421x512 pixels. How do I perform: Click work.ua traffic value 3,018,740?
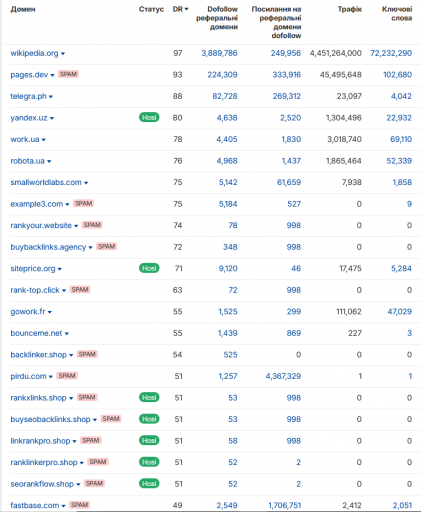click(x=344, y=139)
